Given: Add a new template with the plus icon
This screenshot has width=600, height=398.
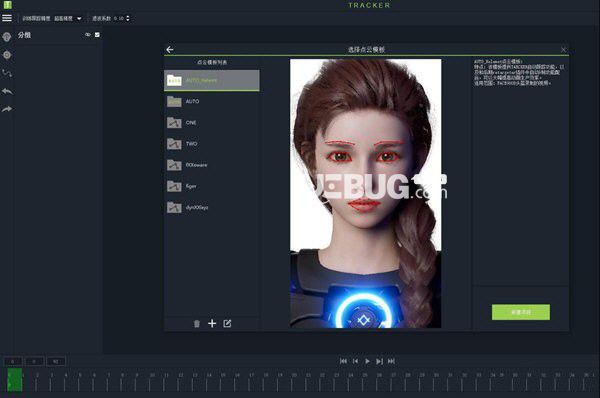Looking at the screenshot, I should pos(212,323).
